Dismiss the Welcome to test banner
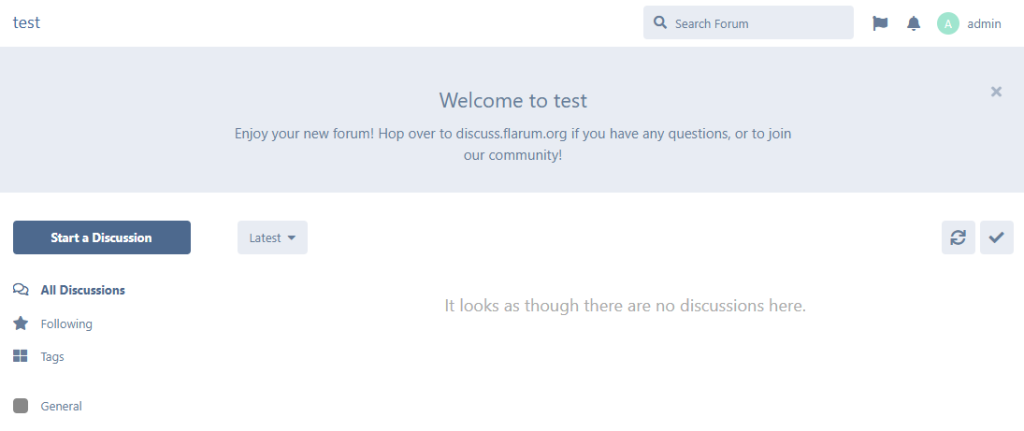This screenshot has width=1024, height=431. coord(996,91)
